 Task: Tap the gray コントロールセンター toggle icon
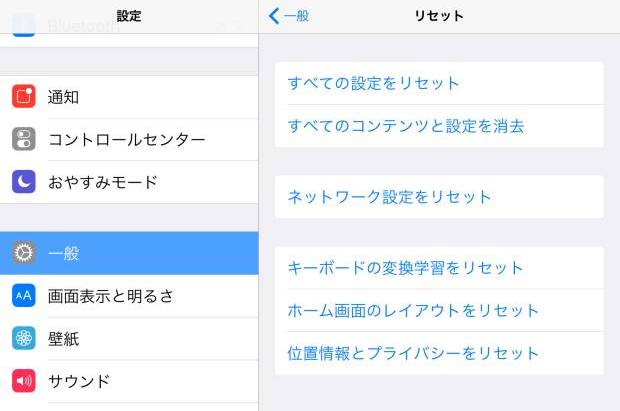pyautogui.click(x=24, y=139)
